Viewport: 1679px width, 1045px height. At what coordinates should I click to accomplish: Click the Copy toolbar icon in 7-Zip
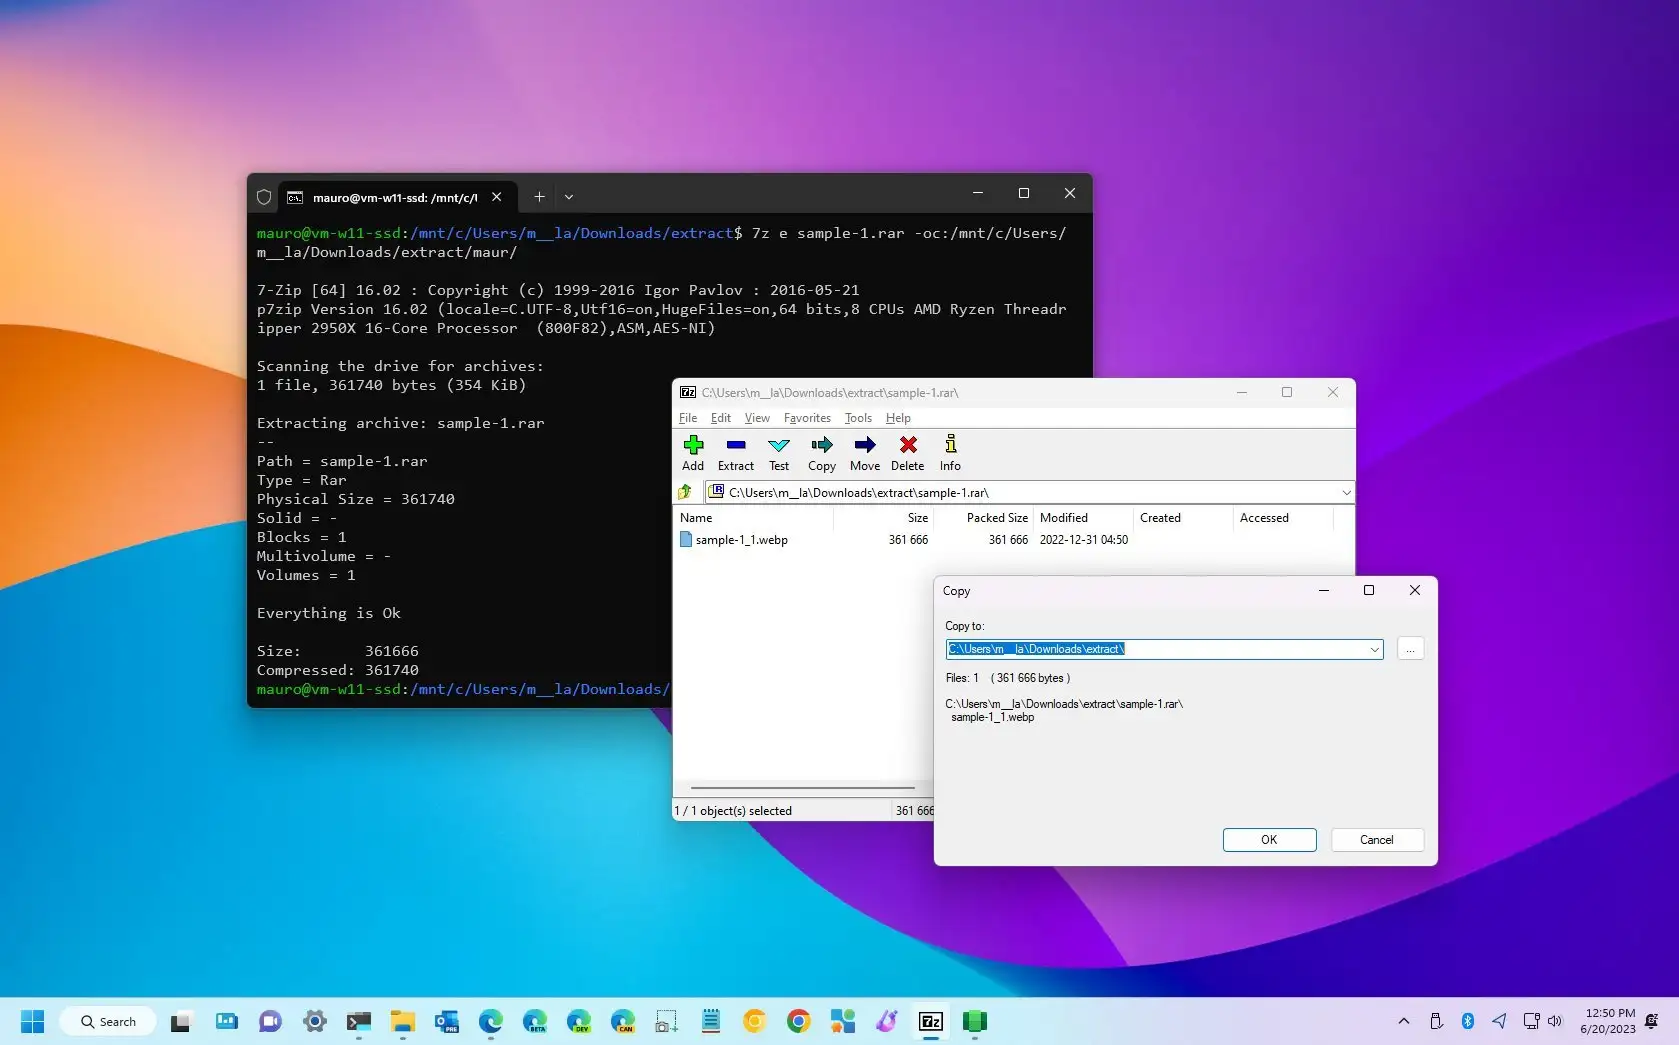(821, 453)
